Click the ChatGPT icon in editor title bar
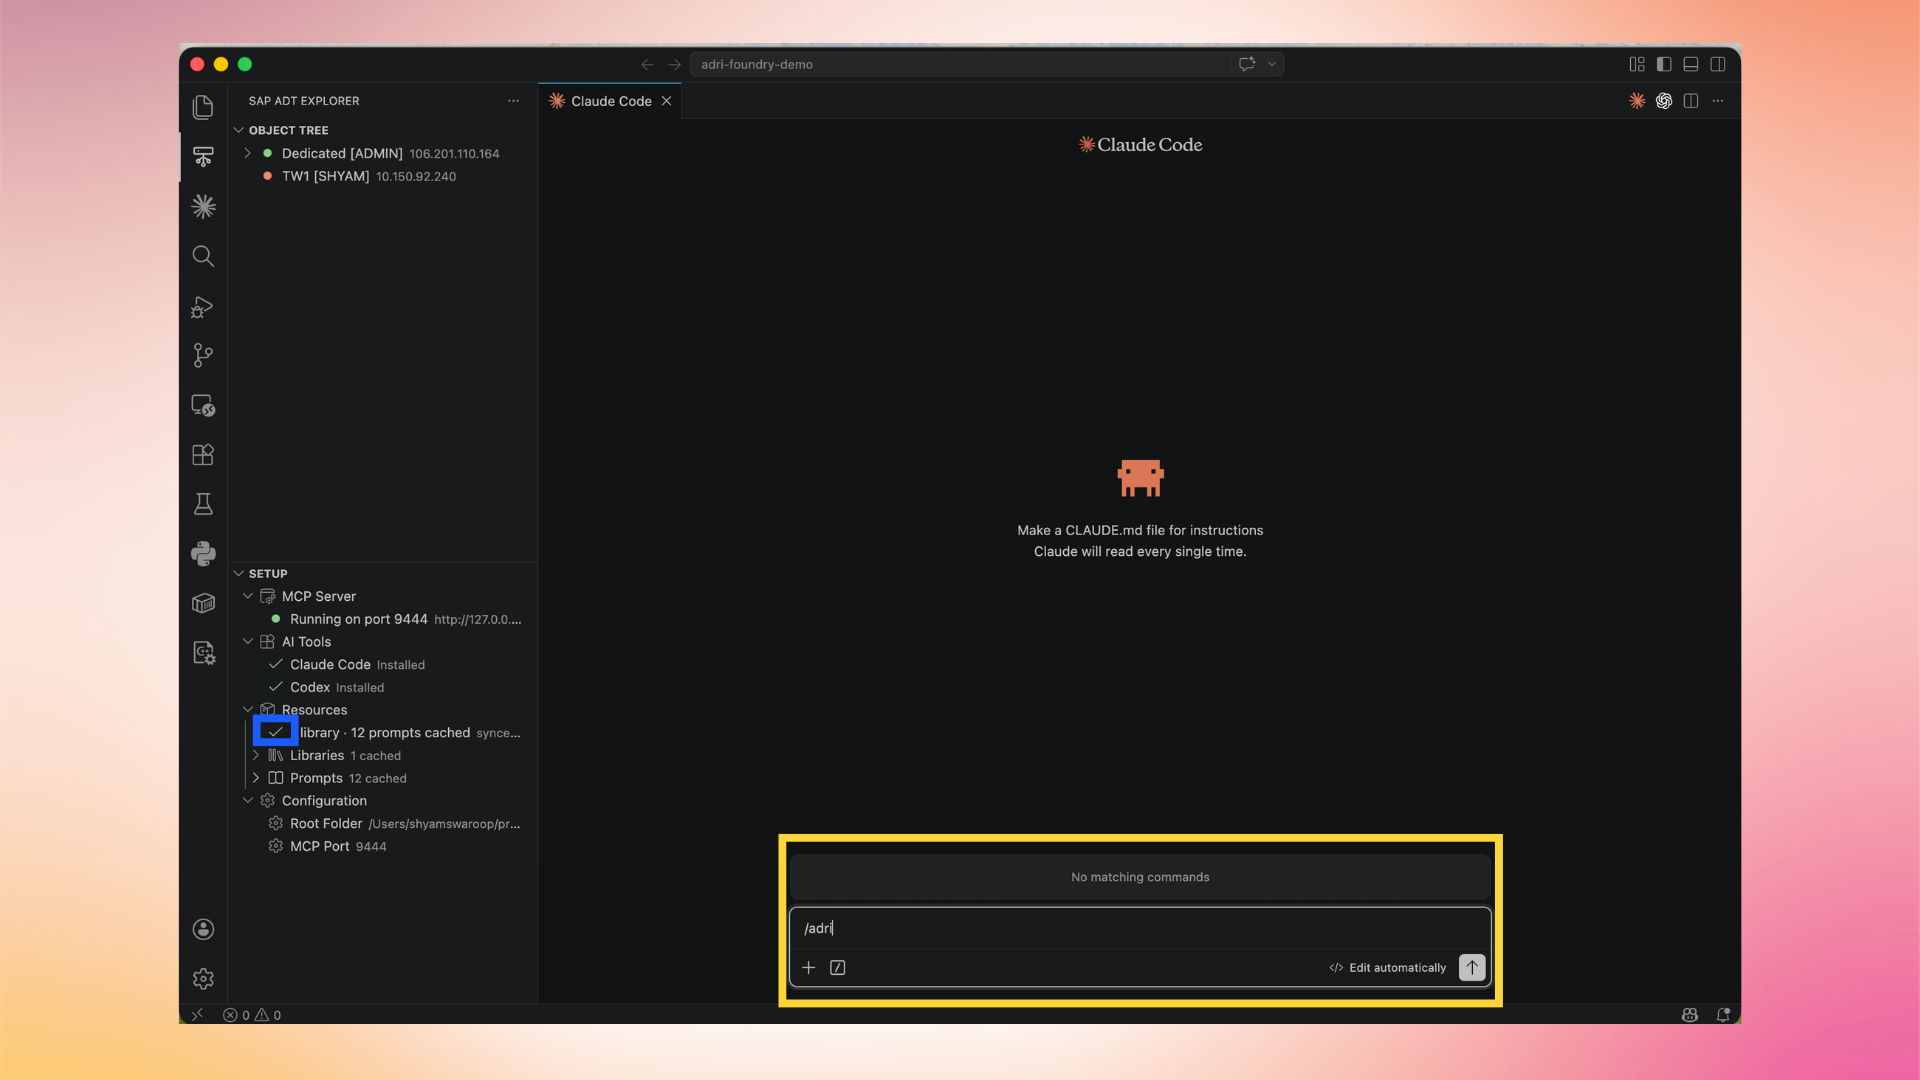The image size is (1920, 1080). coord(1664,100)
